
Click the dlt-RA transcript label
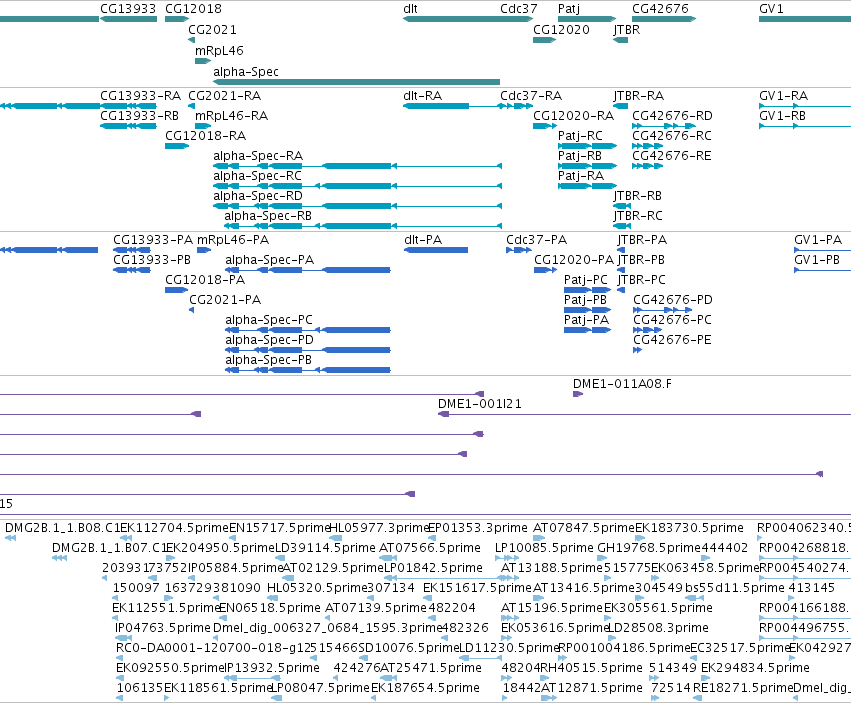[x=423, y=96]
